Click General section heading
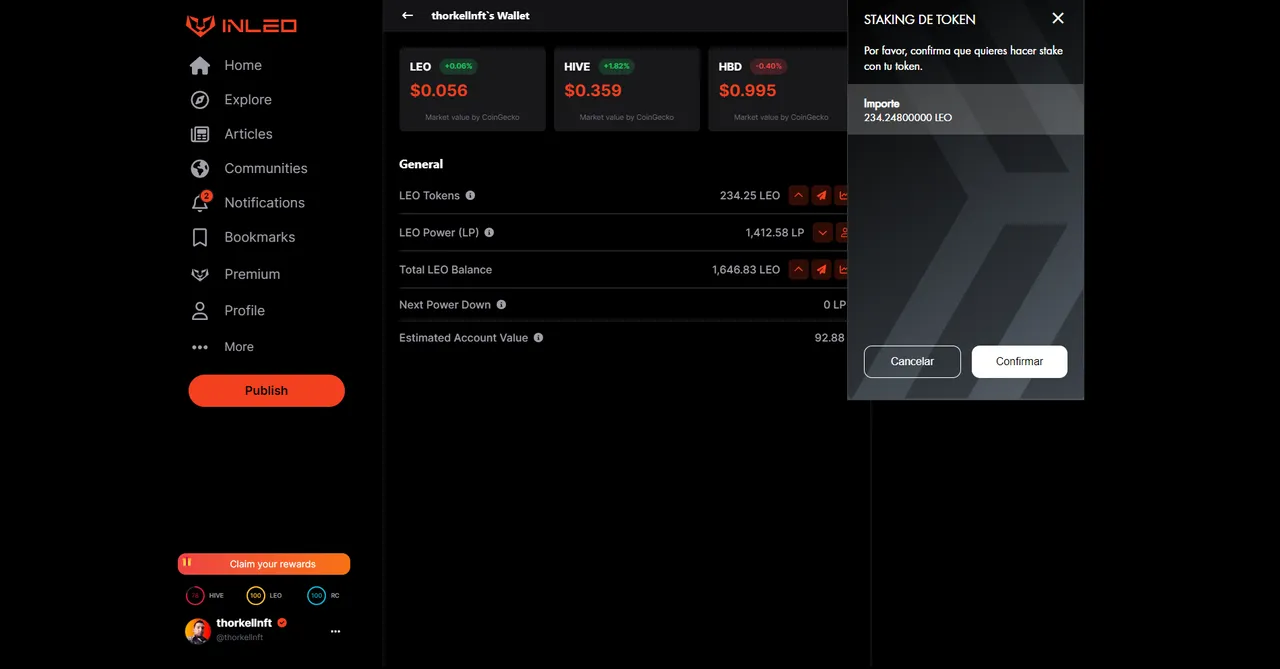 [x=421, y=164]
